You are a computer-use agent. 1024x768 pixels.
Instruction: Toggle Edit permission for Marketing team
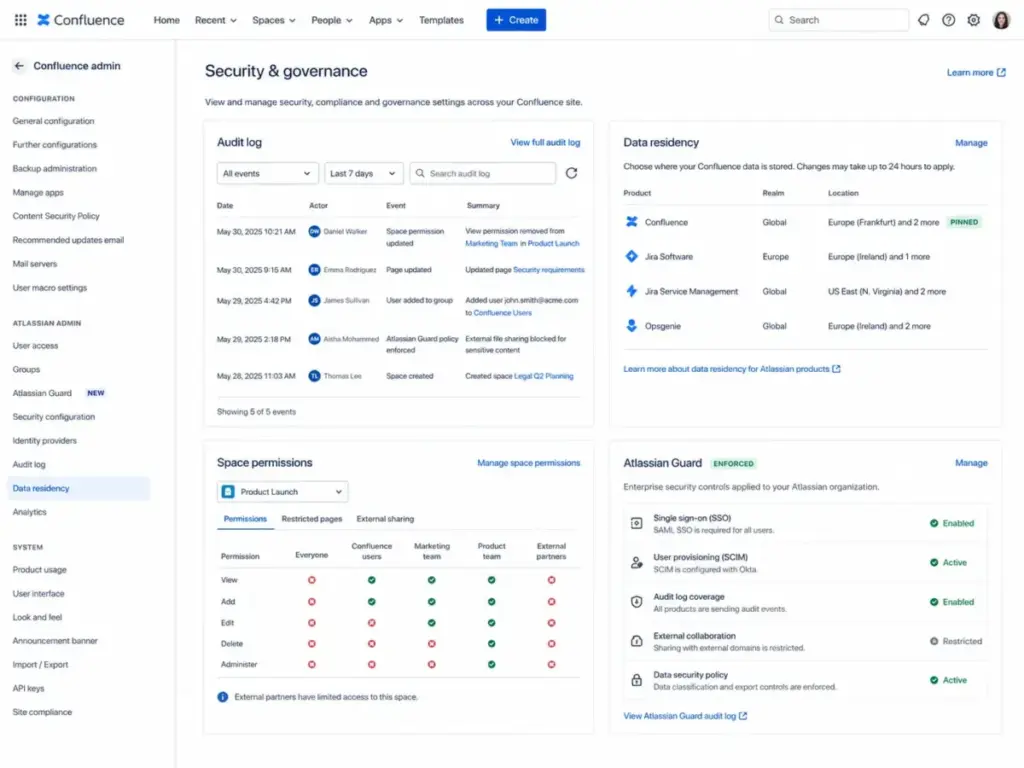tap(432, 623)
